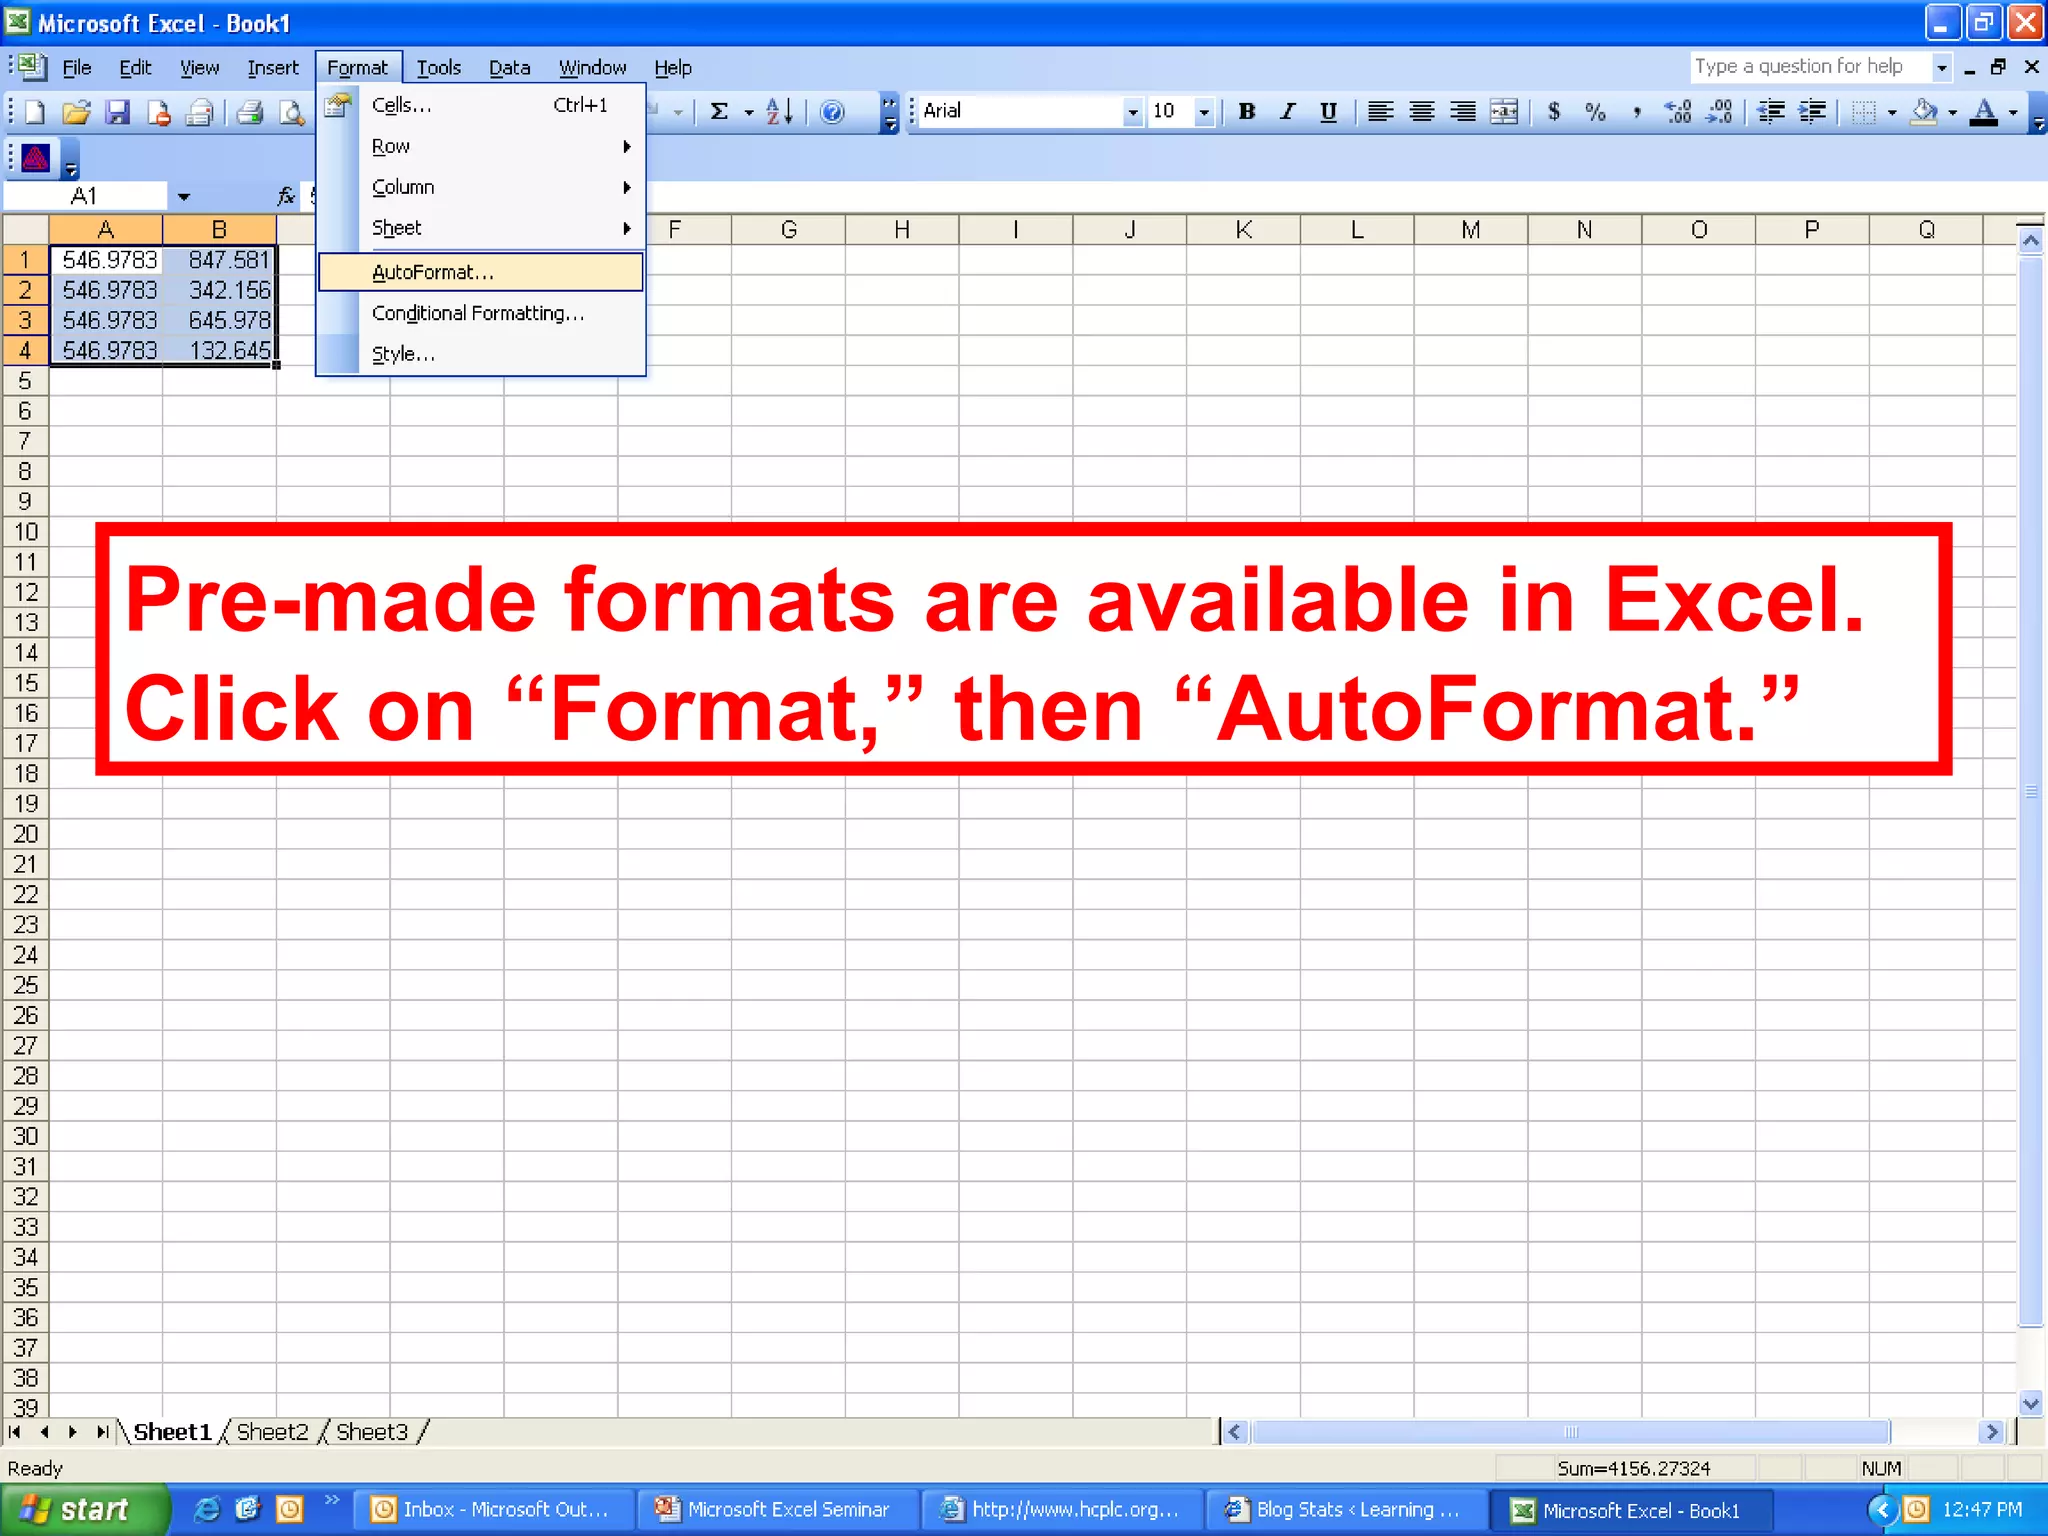
Task: Open the Font name dropdown arrow
Action: coord(1132,112)
